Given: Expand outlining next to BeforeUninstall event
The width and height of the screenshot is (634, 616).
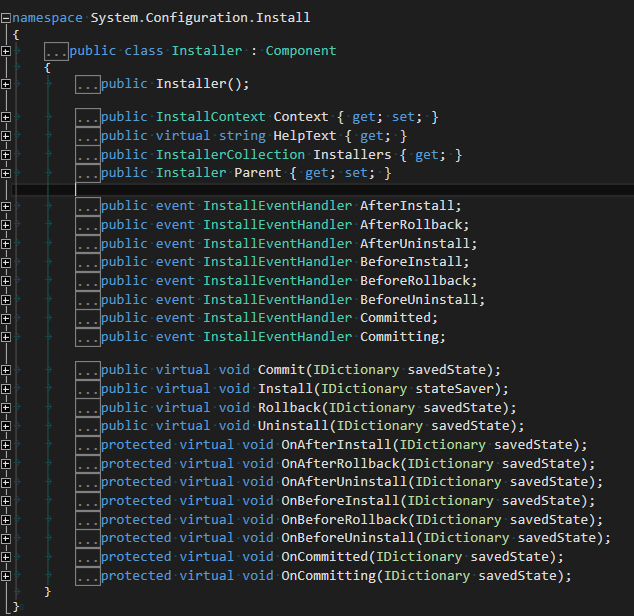Looking at the screenshot, I should pyautogui.click(x=6, y=300).
